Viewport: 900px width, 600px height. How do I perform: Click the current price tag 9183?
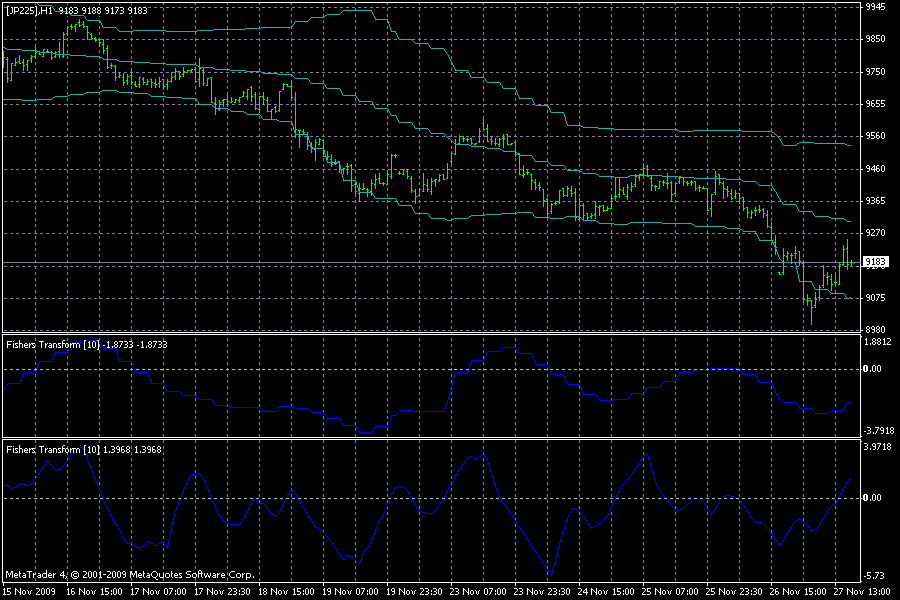[x=876, y=262]
